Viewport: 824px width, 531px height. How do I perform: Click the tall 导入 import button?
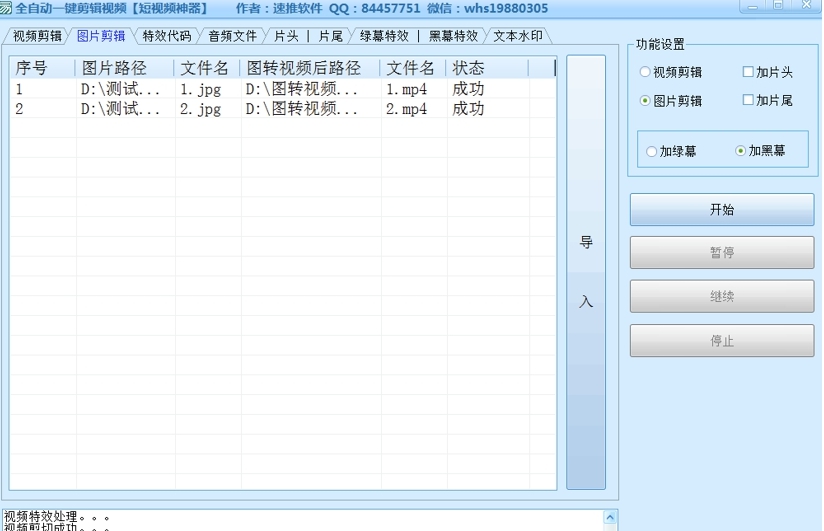point(586,272)
